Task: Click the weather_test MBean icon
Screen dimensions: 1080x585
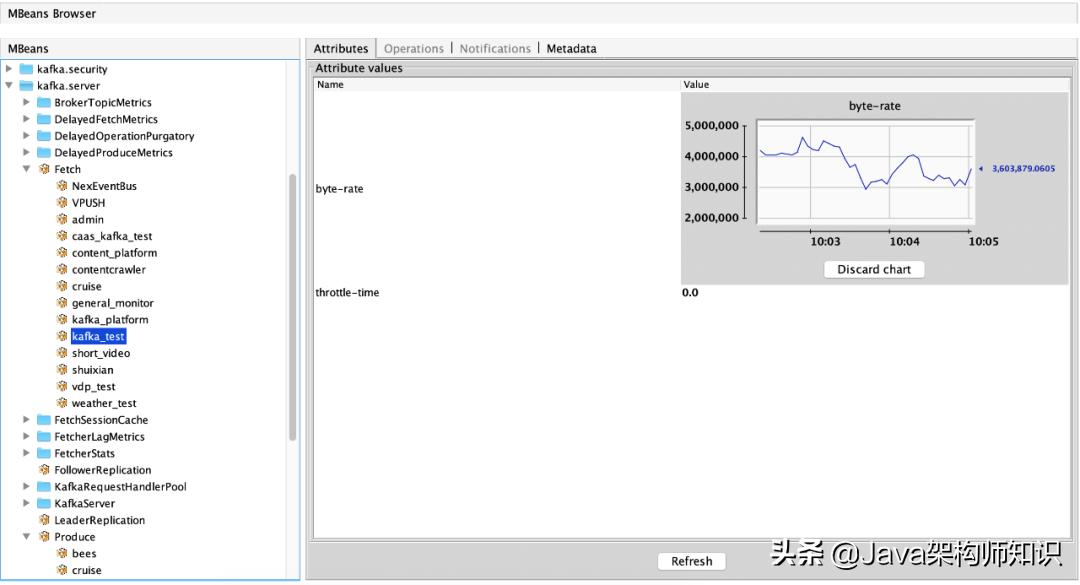Action: (62, 403)
